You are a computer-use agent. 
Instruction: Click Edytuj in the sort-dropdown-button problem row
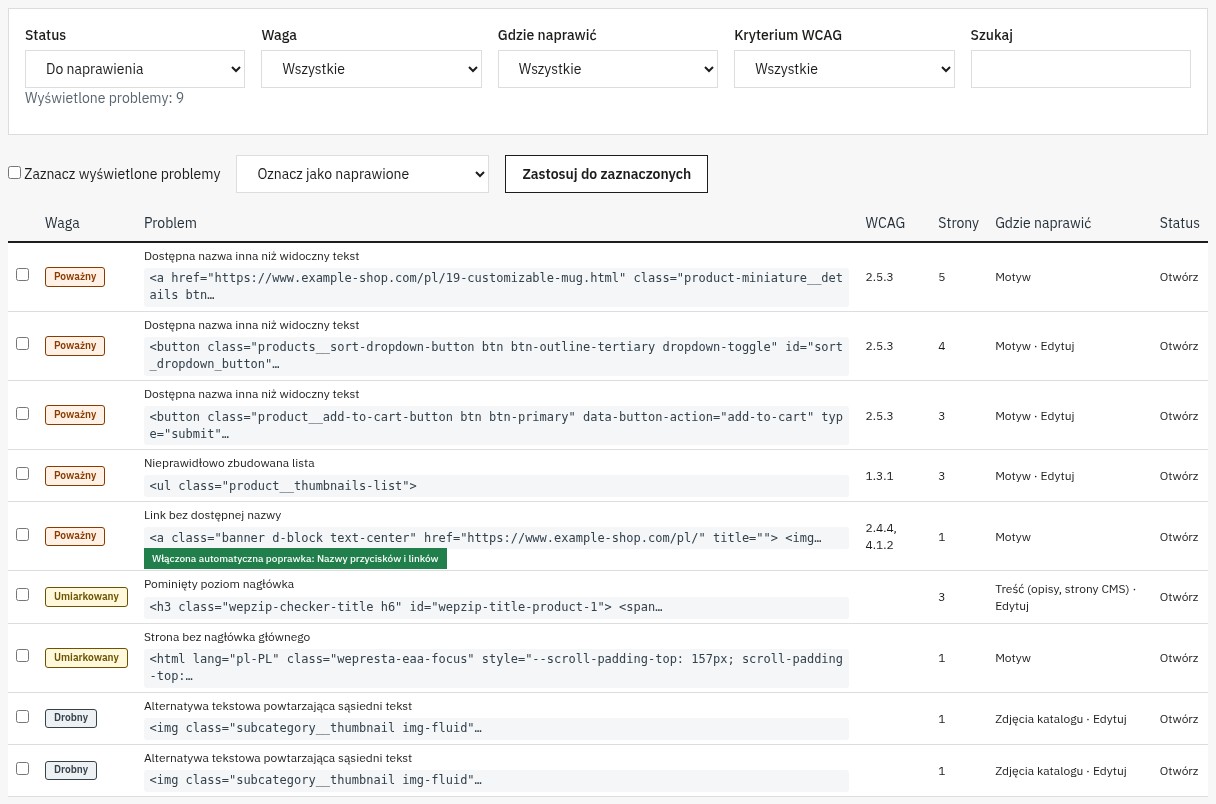(x=1057, y=346)
